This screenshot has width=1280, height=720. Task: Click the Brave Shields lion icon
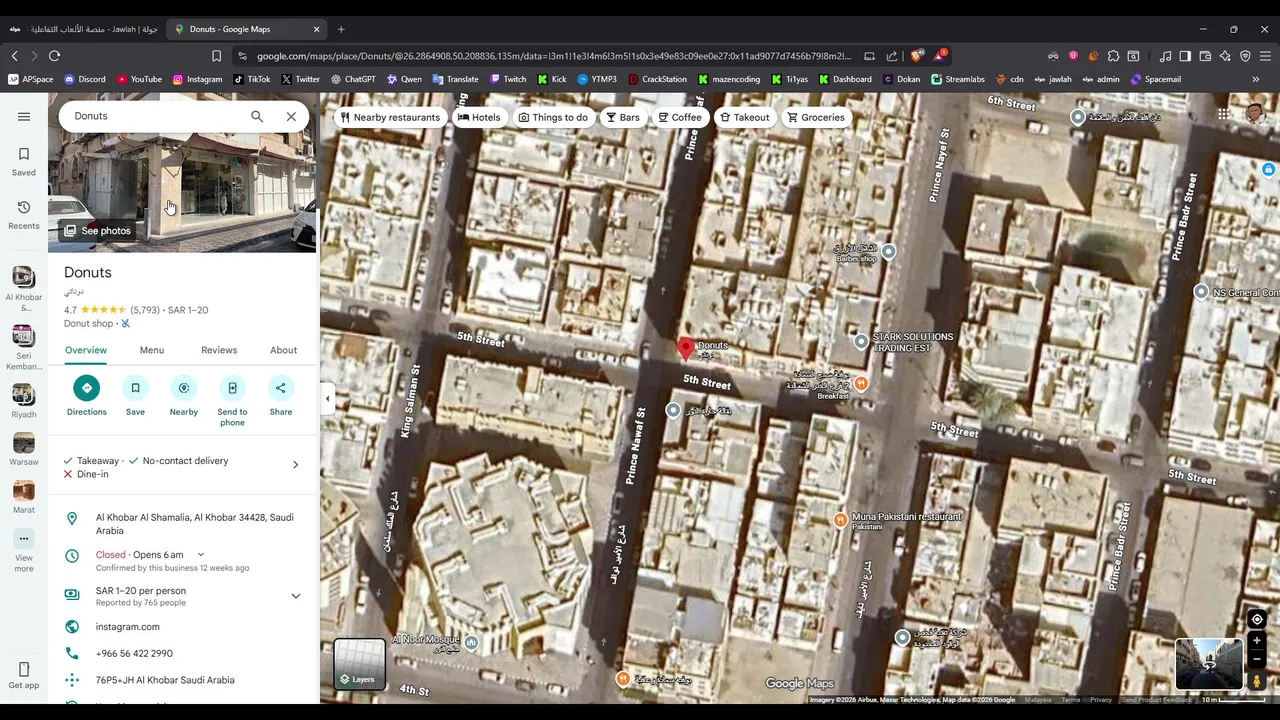[x=915, y=56]
